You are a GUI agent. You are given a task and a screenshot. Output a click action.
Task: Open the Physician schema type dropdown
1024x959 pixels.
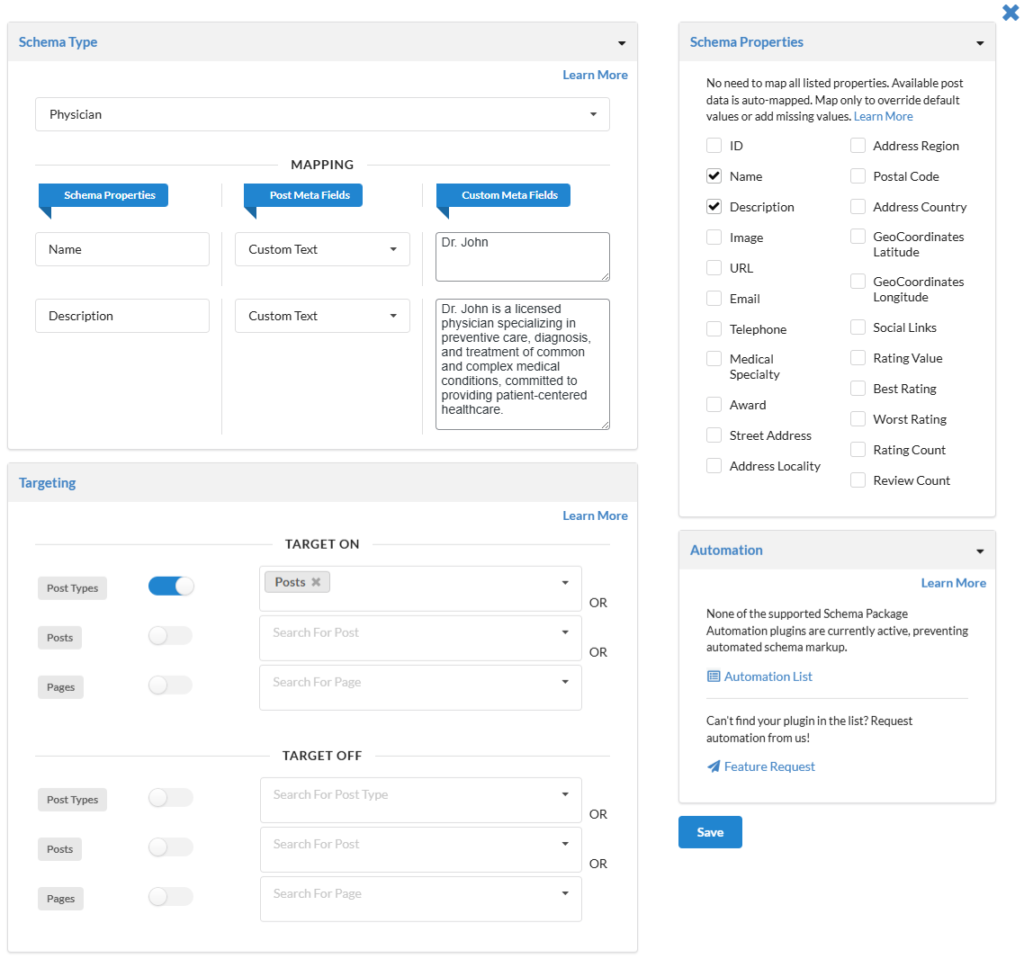pos(322,114)
